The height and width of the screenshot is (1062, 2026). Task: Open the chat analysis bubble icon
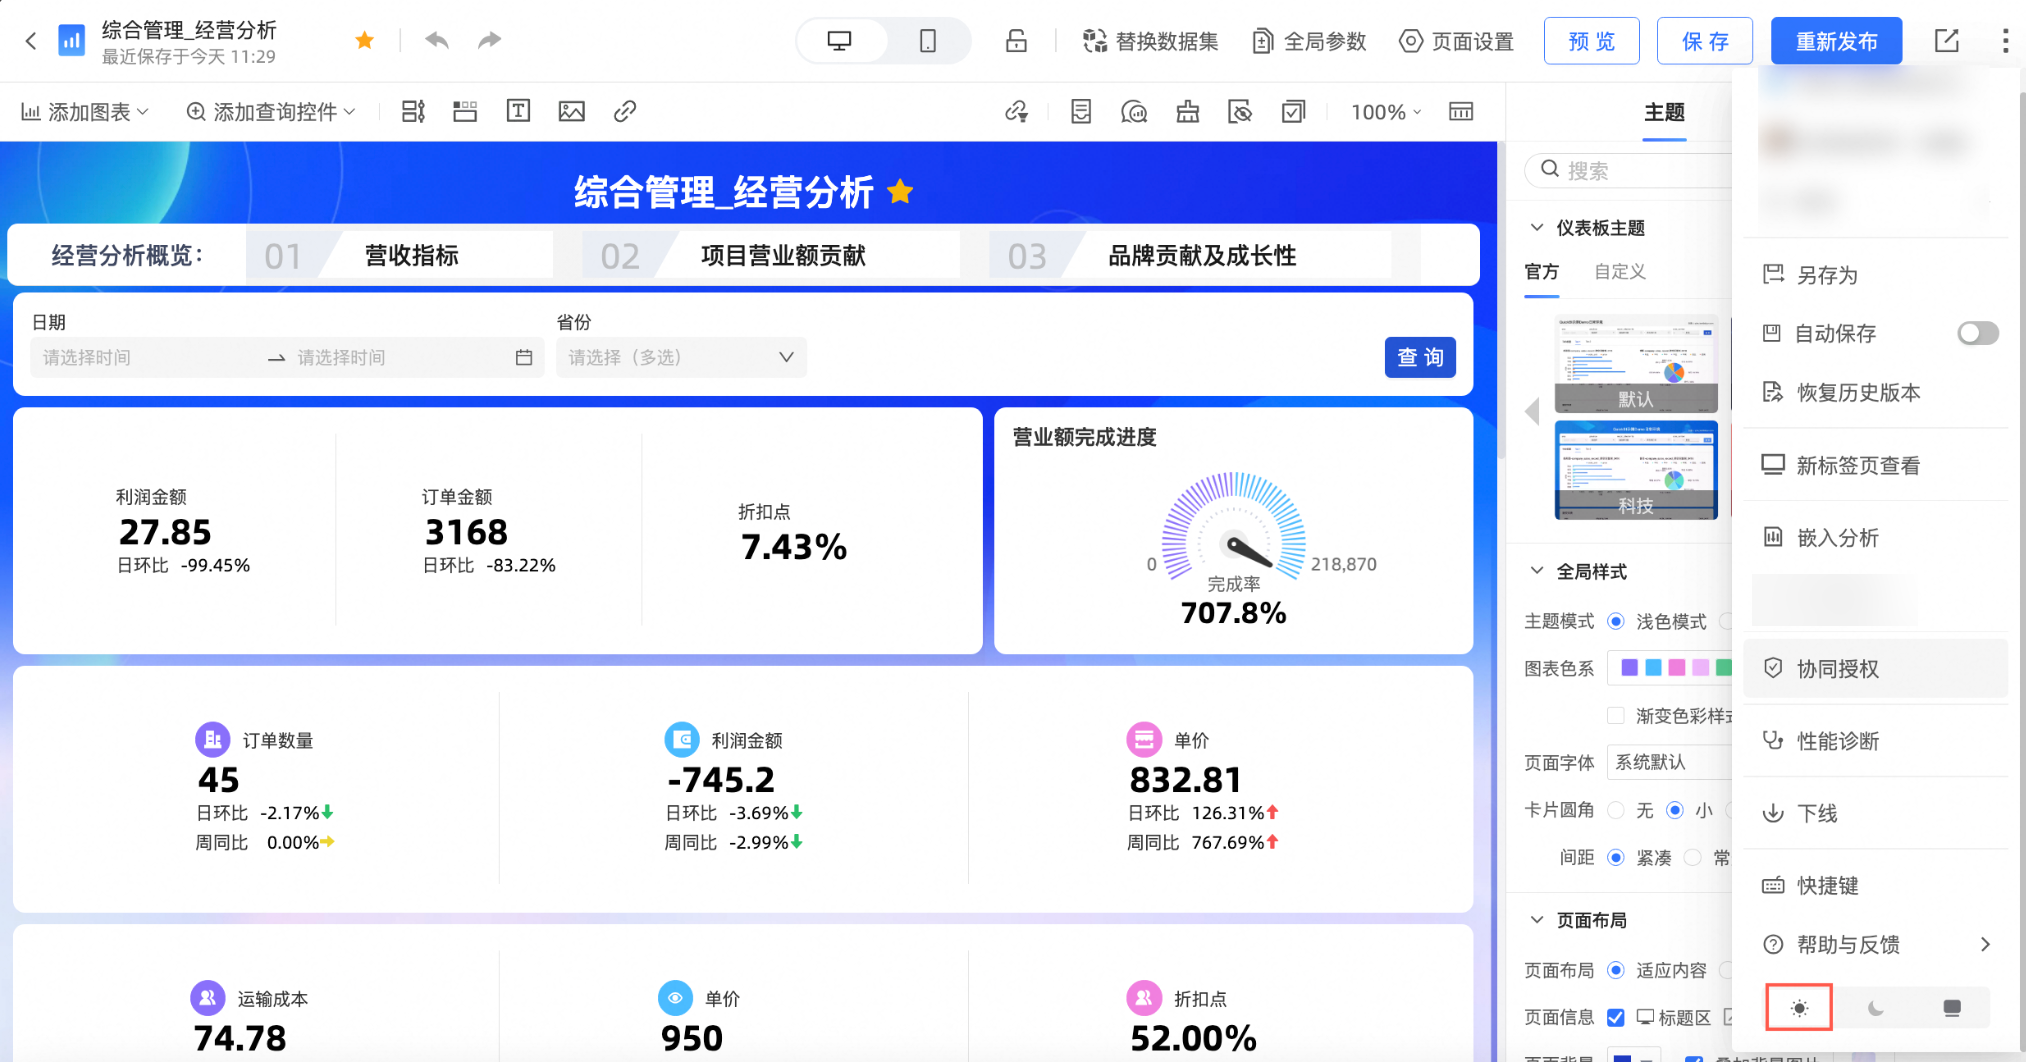click(x=1134, y=112)
